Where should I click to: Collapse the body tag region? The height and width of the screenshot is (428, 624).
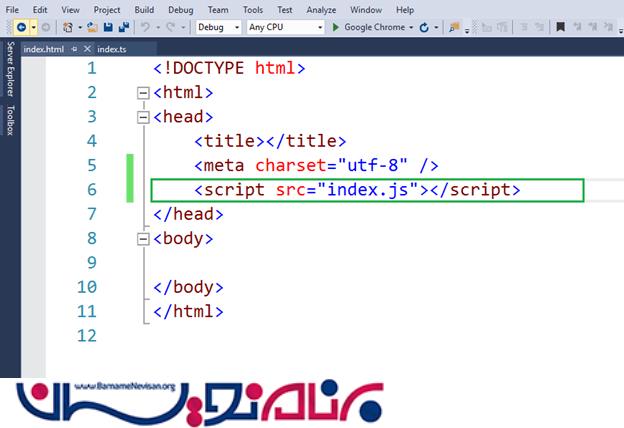pyautogui.click(x=143, y=239)
